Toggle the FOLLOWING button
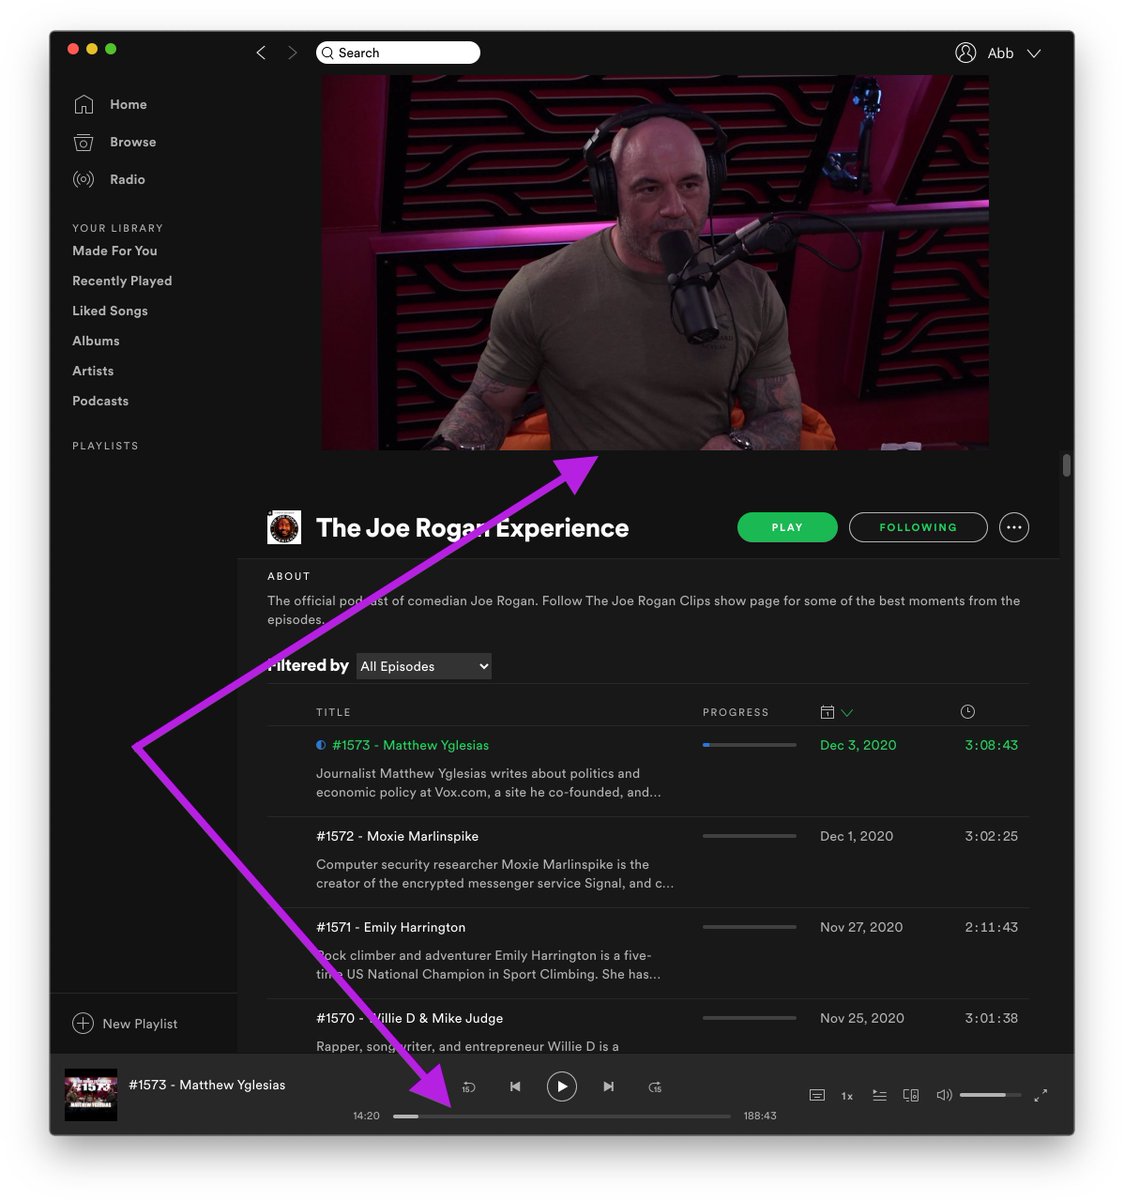1124x1200 pixels. point(918,527)
